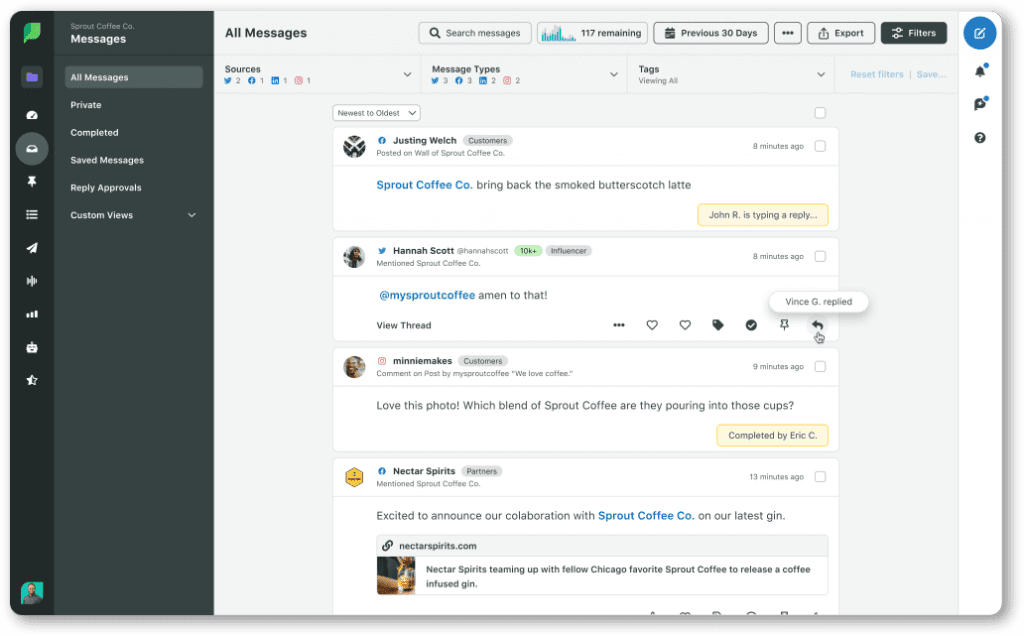Switch to the Completed messages view

(x=94, y=132)
